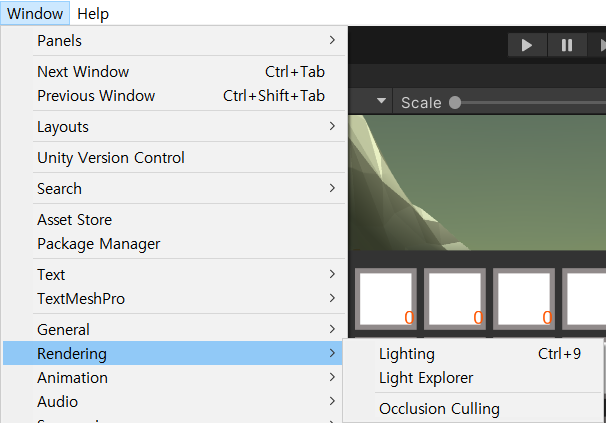The height and width of the screenshot is (423, 606).
Task: Click the Help menu
Action: 93,14
